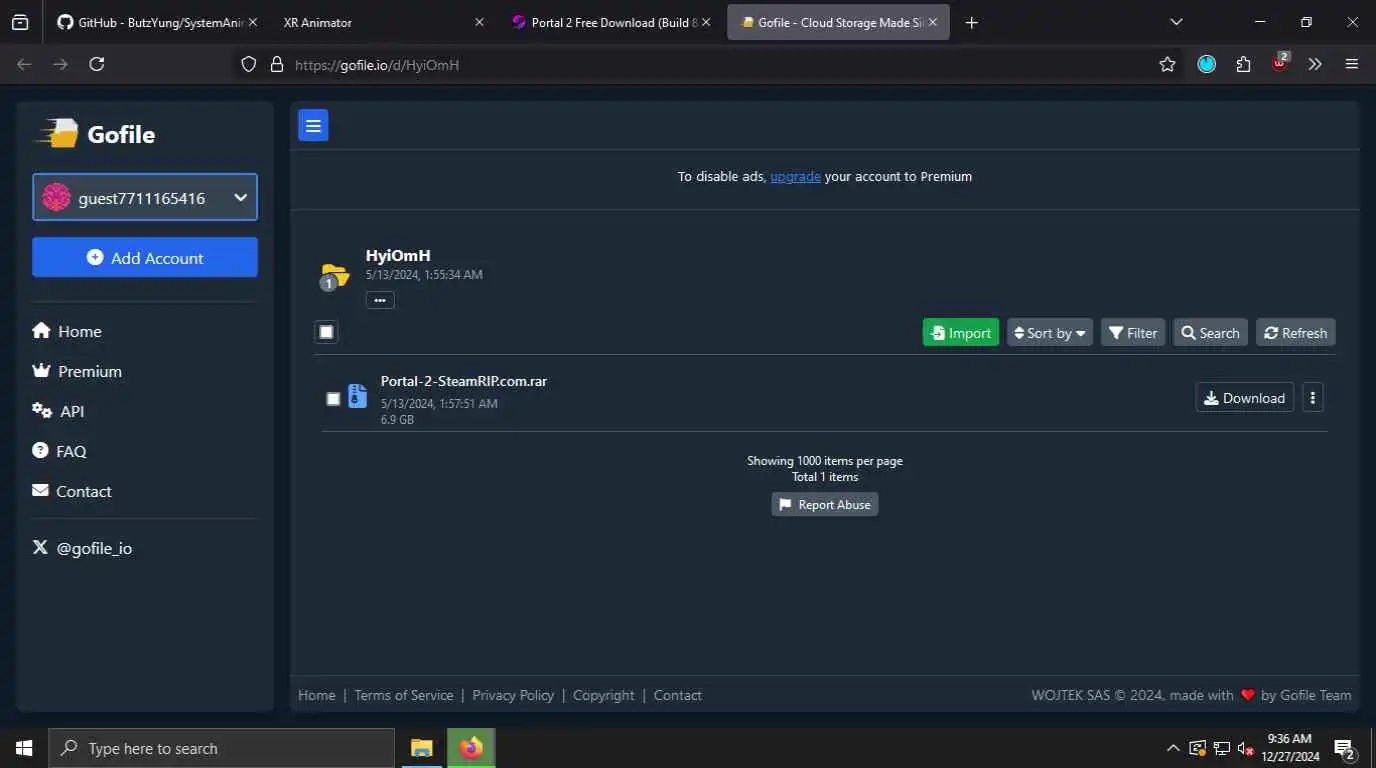The image size is (1376, 768).
Task: Close the Gofile browser tab
Action: click(x=933, y=22)
